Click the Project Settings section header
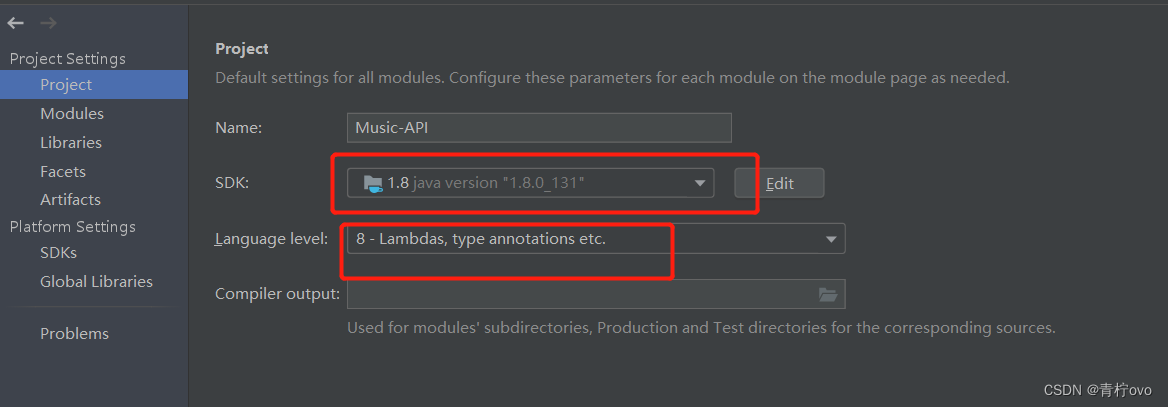The height and width of the screenshot is (407, 1168). [68, 58]
